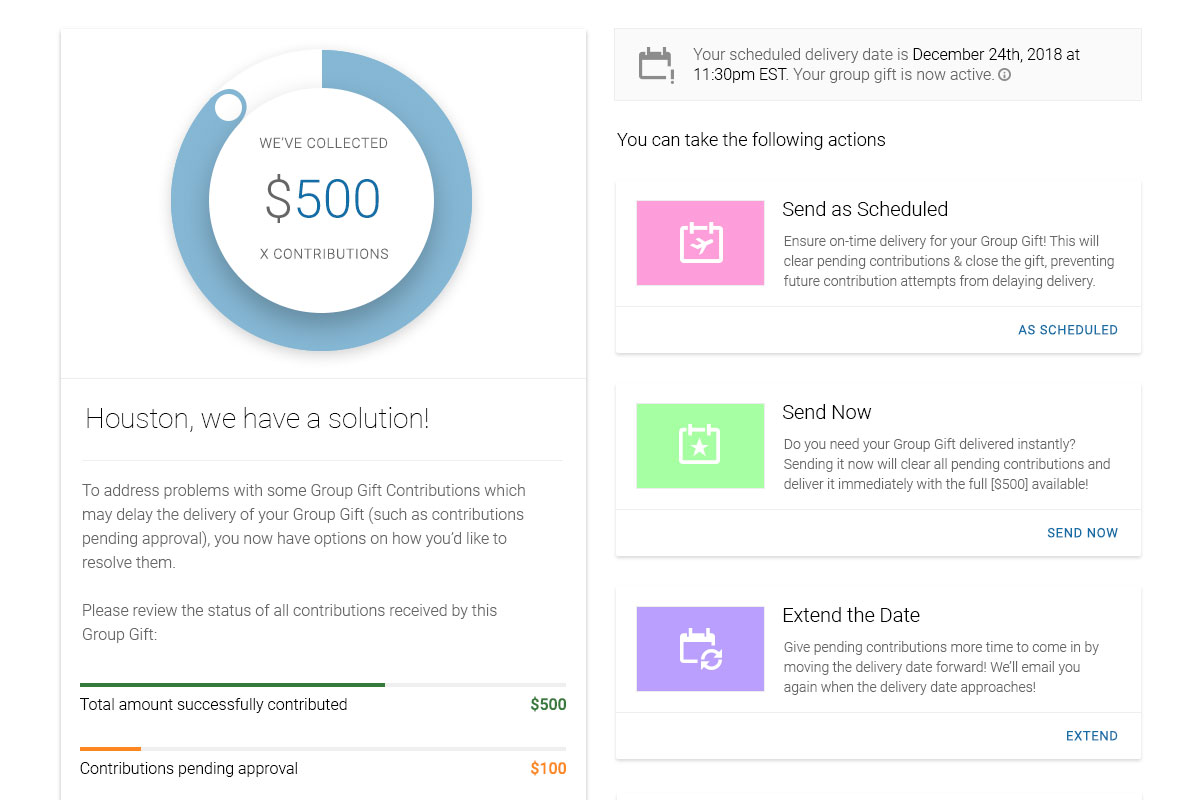The height and width of the screenshot is (800, 1200).
Task: Click the calendar alert icon beside delivery date
Action: (x=656, y=65)
